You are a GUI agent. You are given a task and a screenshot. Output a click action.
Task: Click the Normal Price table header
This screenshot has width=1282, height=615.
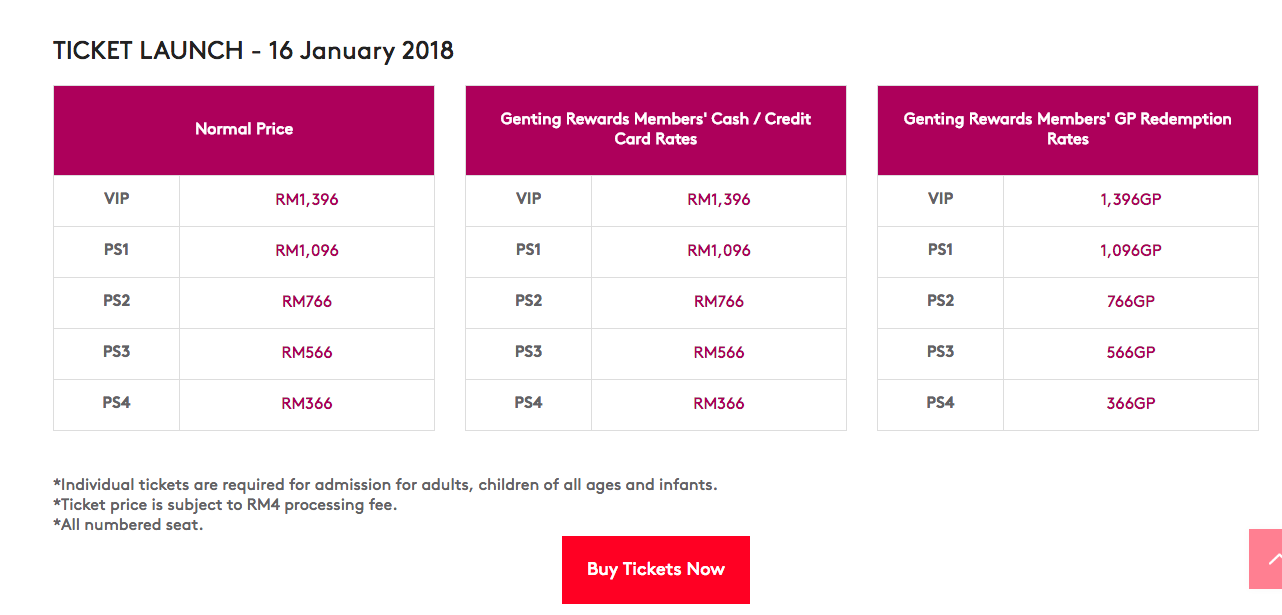(244, 129)
